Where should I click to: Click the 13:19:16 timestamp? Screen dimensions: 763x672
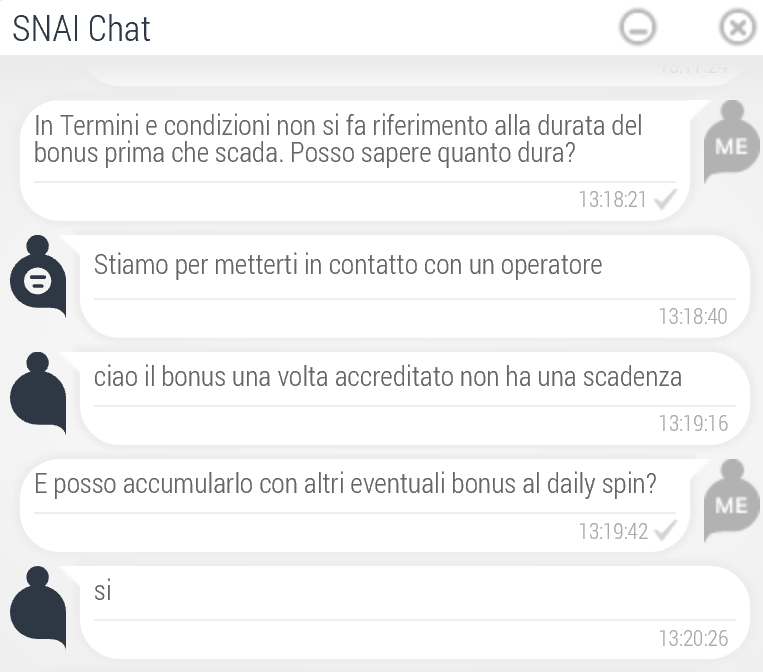(x=693, y=423)
